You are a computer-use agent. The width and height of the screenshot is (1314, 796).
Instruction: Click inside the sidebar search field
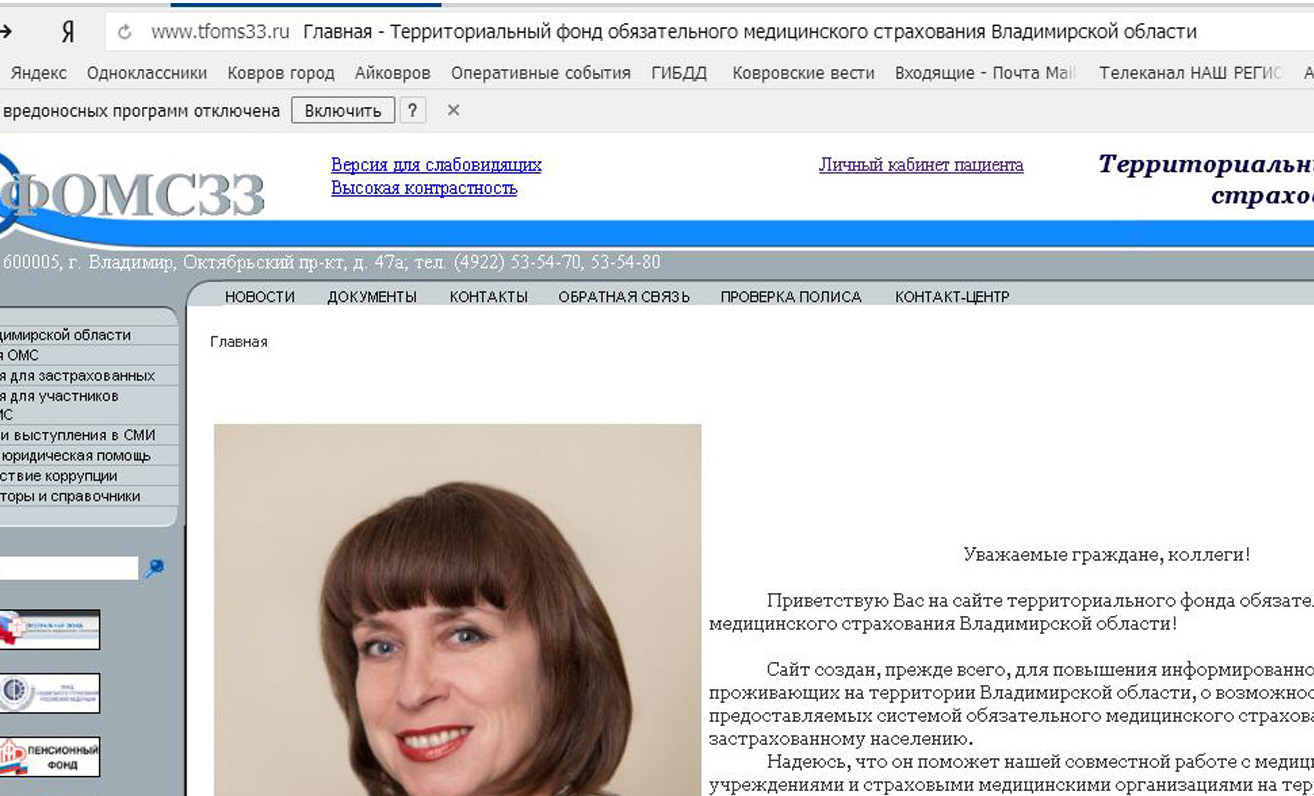pos(70,567)
